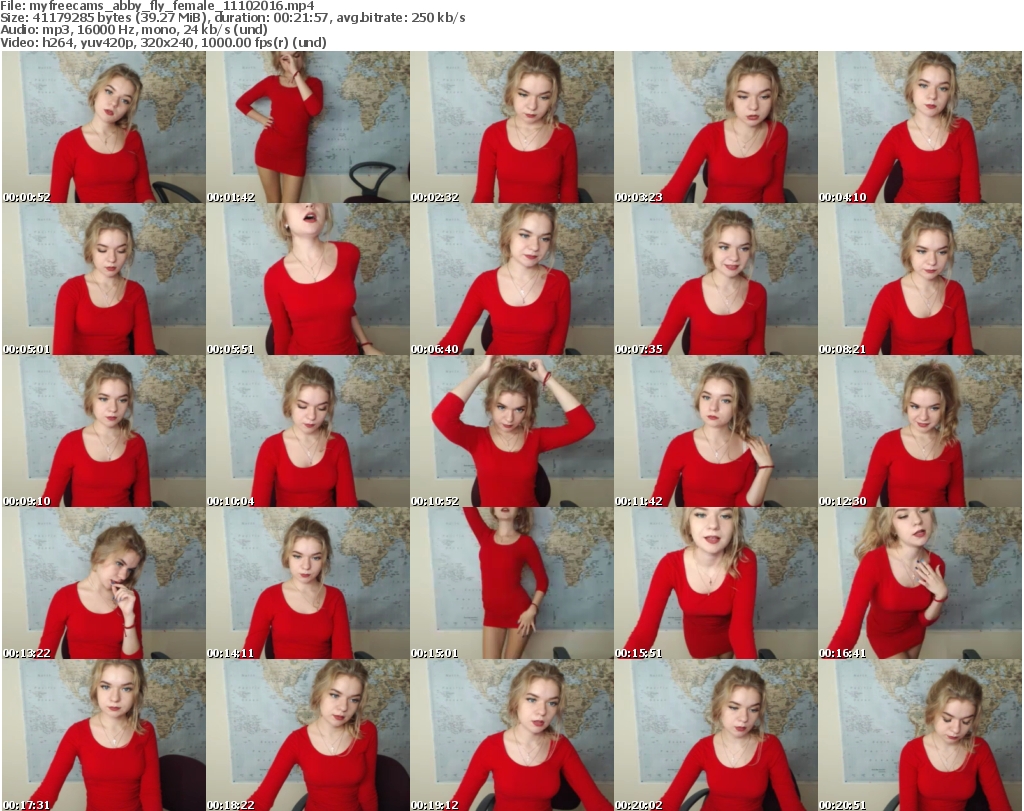This screenshot has width=1024, height=811.
Task: Pick the frame timestamped 00:10:52
Action: pyautogui.click(x=511, y=432)
